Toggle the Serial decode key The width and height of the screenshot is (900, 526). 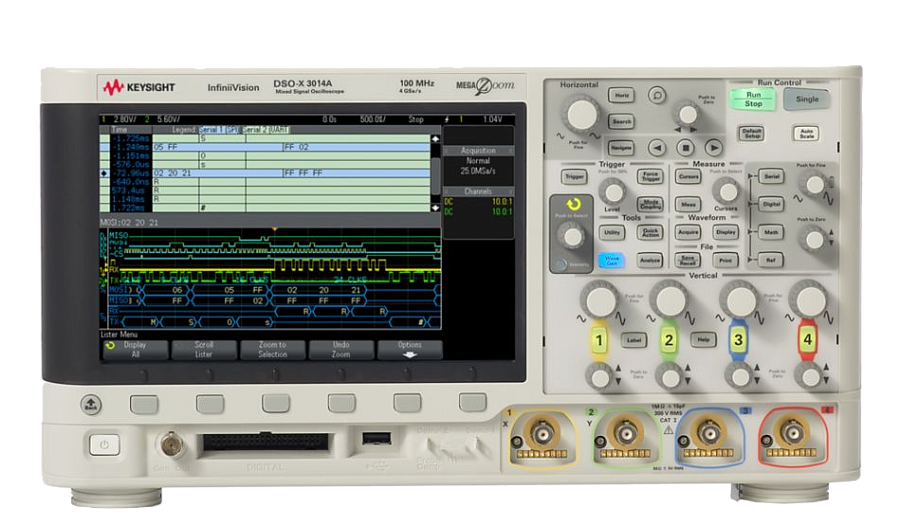point(771,177)
